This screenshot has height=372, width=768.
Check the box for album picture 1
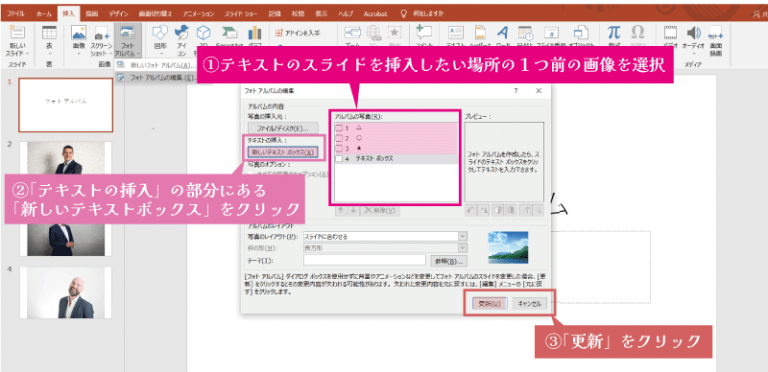339,128
